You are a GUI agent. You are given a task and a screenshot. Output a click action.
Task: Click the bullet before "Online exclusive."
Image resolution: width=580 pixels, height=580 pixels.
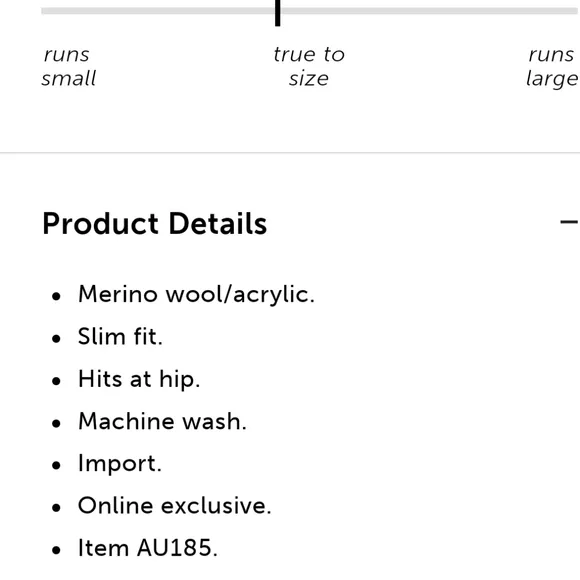pyautogui.click(x=56, y=508)
